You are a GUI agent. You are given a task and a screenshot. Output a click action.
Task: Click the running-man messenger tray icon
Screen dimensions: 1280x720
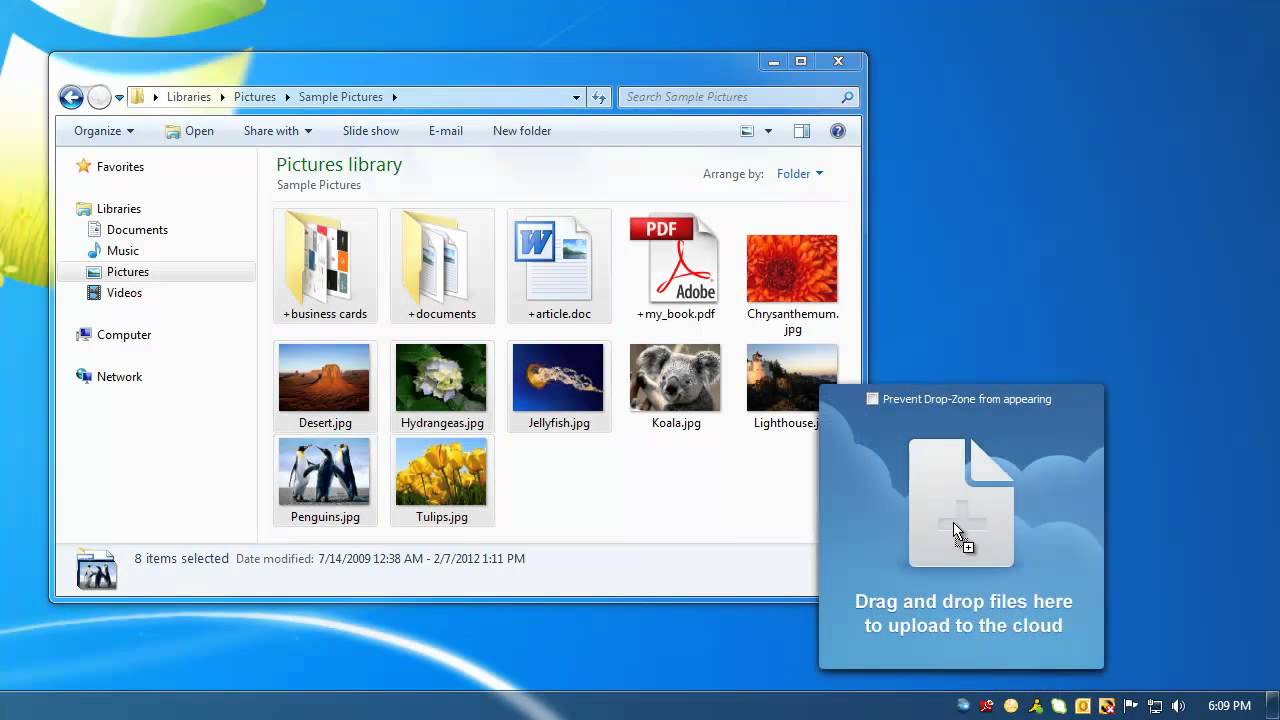click(x=1035, y=705)
